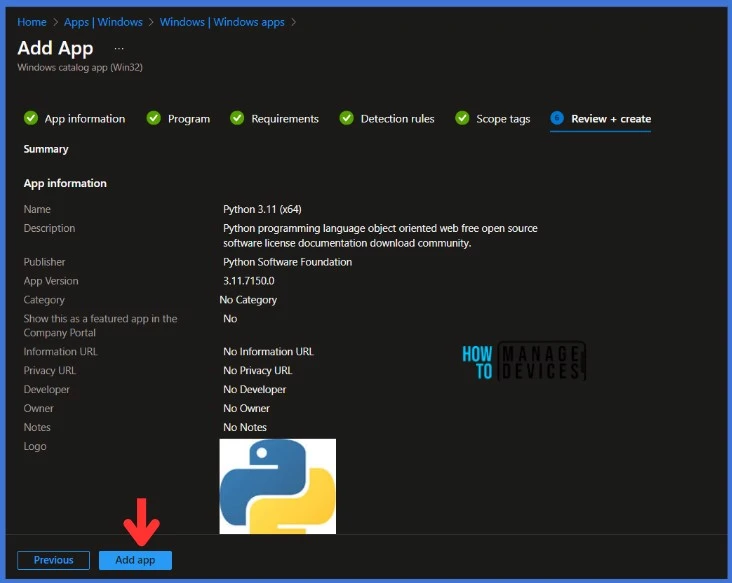
Task: Click the Information URL field label
Action: pyautogui.click(x=61, y=351)
